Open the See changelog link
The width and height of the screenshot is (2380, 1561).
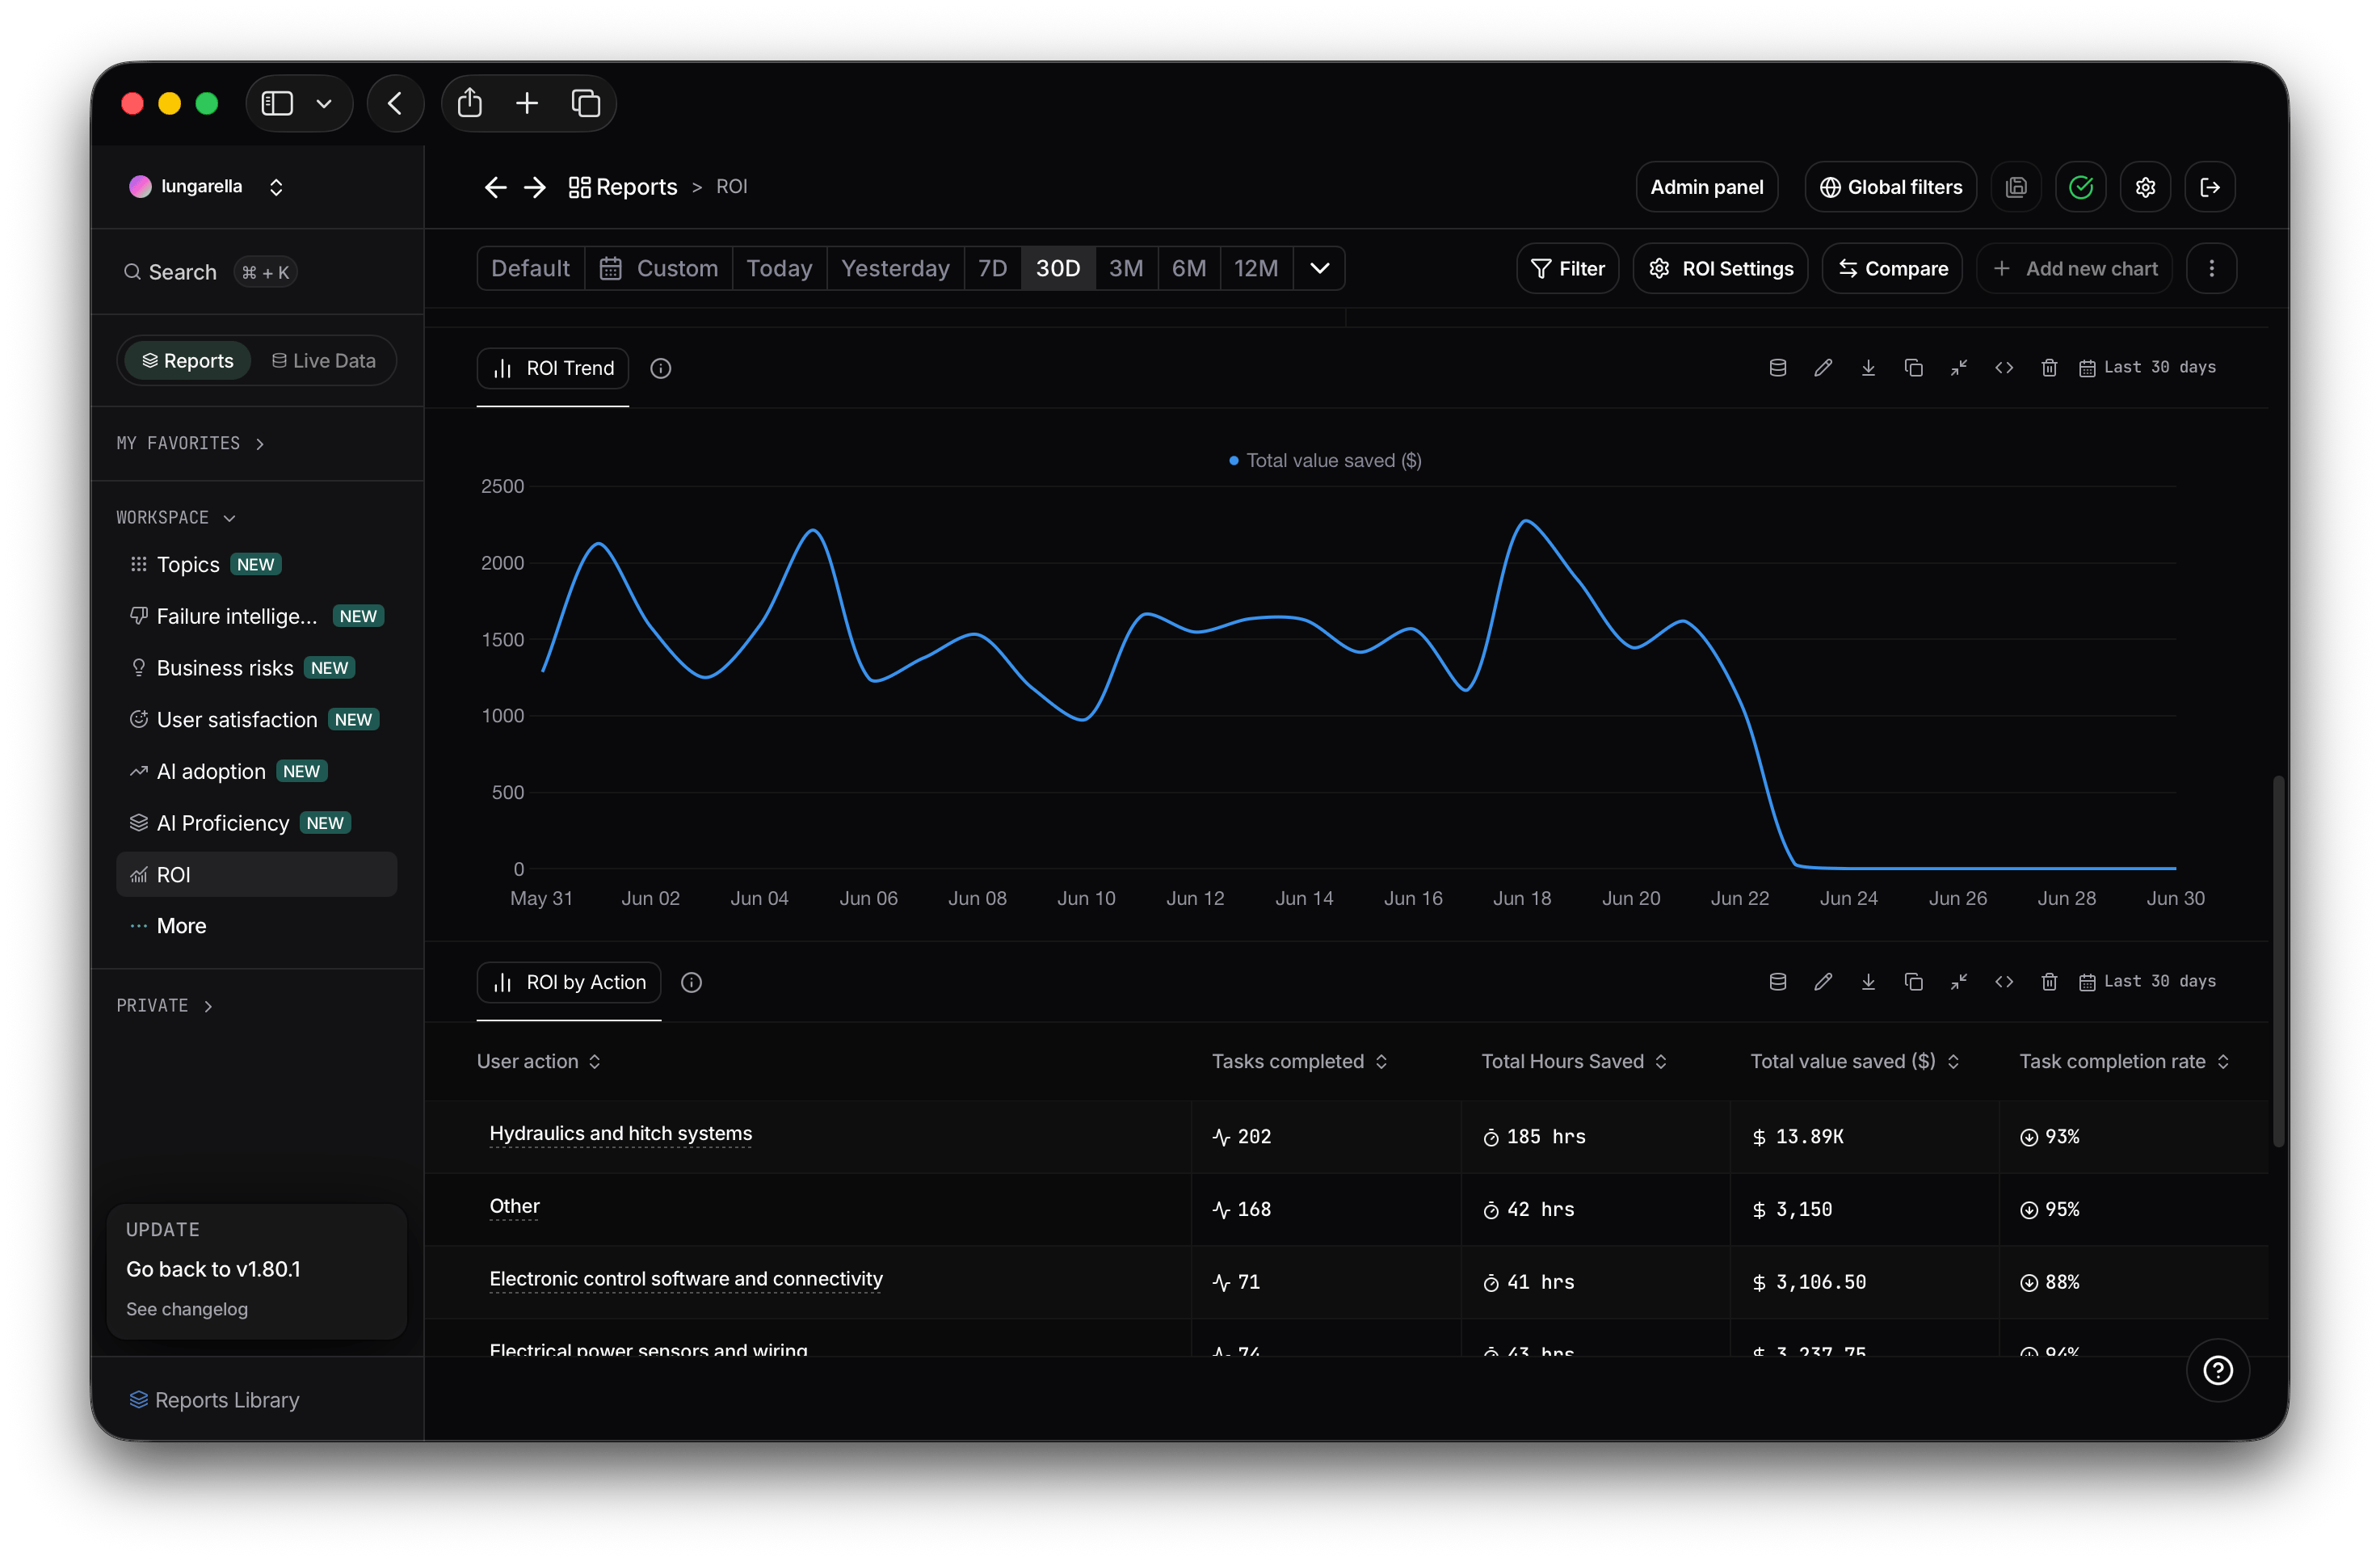pos(187,1309)
